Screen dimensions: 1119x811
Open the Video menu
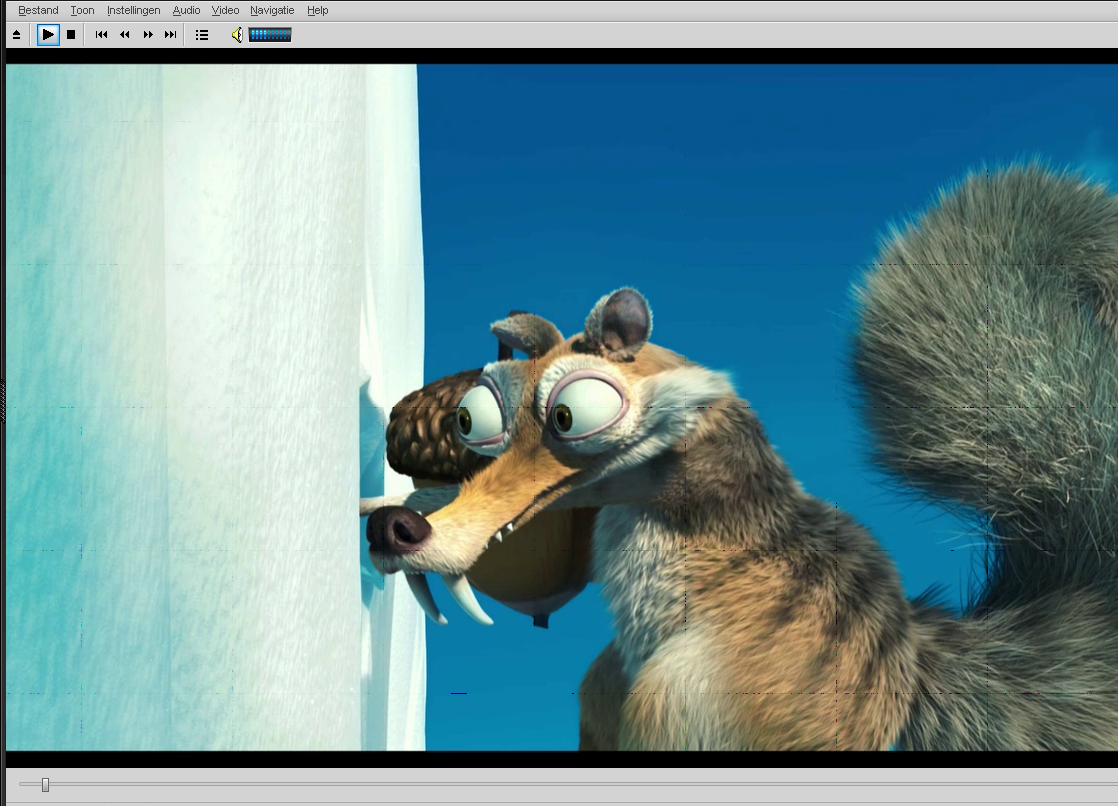tap(225, 10)
